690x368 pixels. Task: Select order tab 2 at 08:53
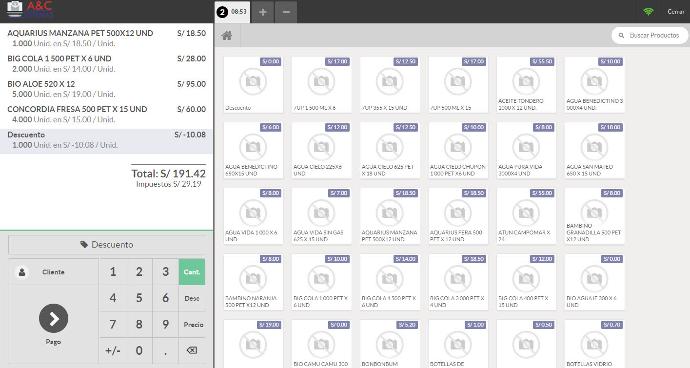232,12
